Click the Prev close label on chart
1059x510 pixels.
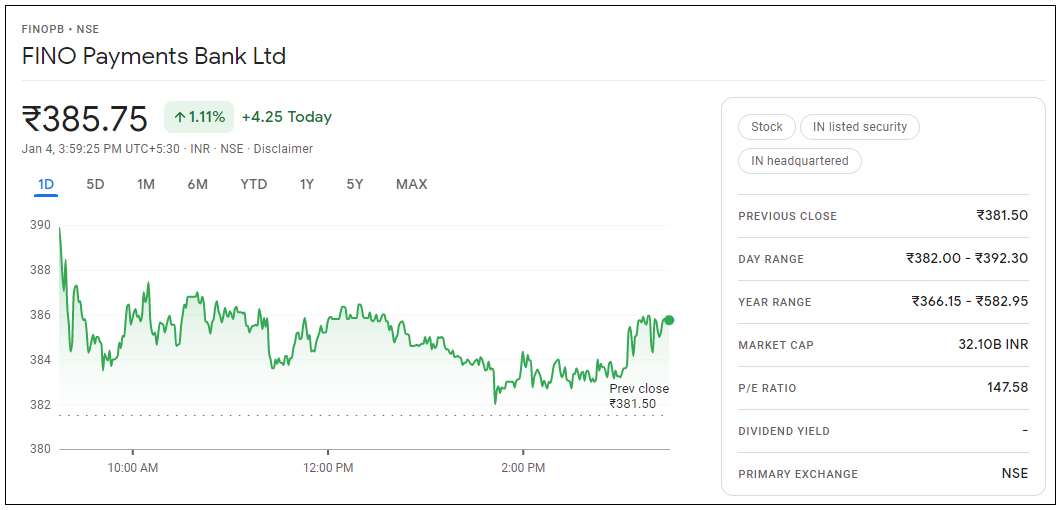click(639, 389)
